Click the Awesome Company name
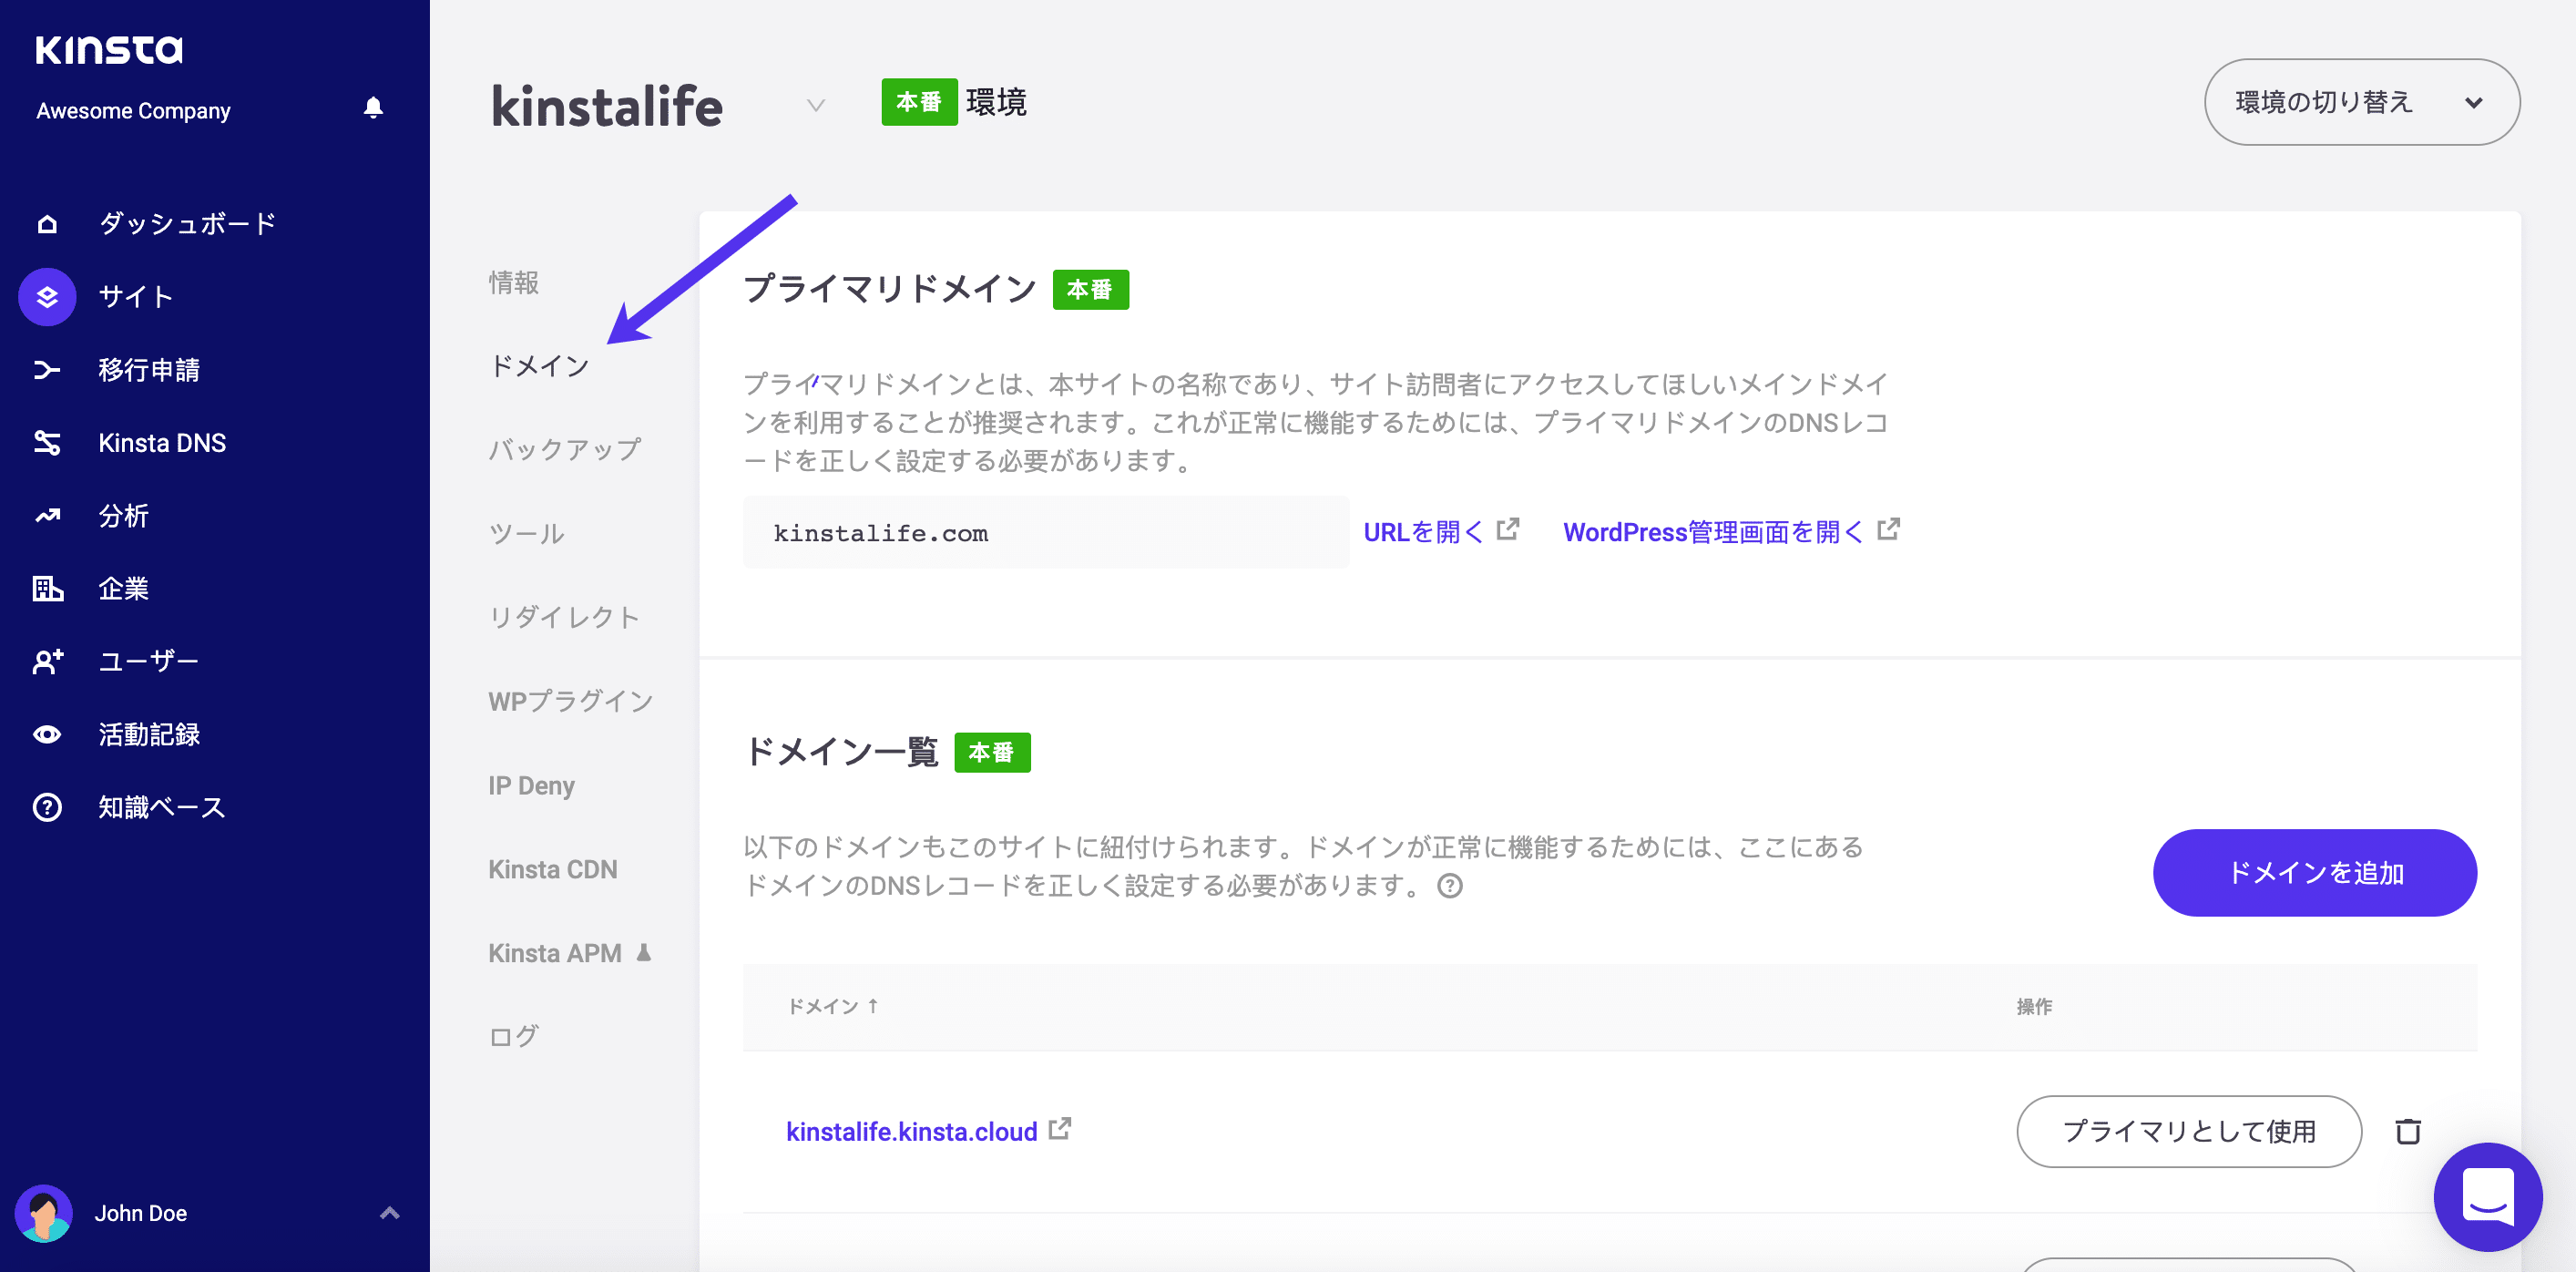Viewport: 2576px width, 1272px height. [x=133, y=110]
